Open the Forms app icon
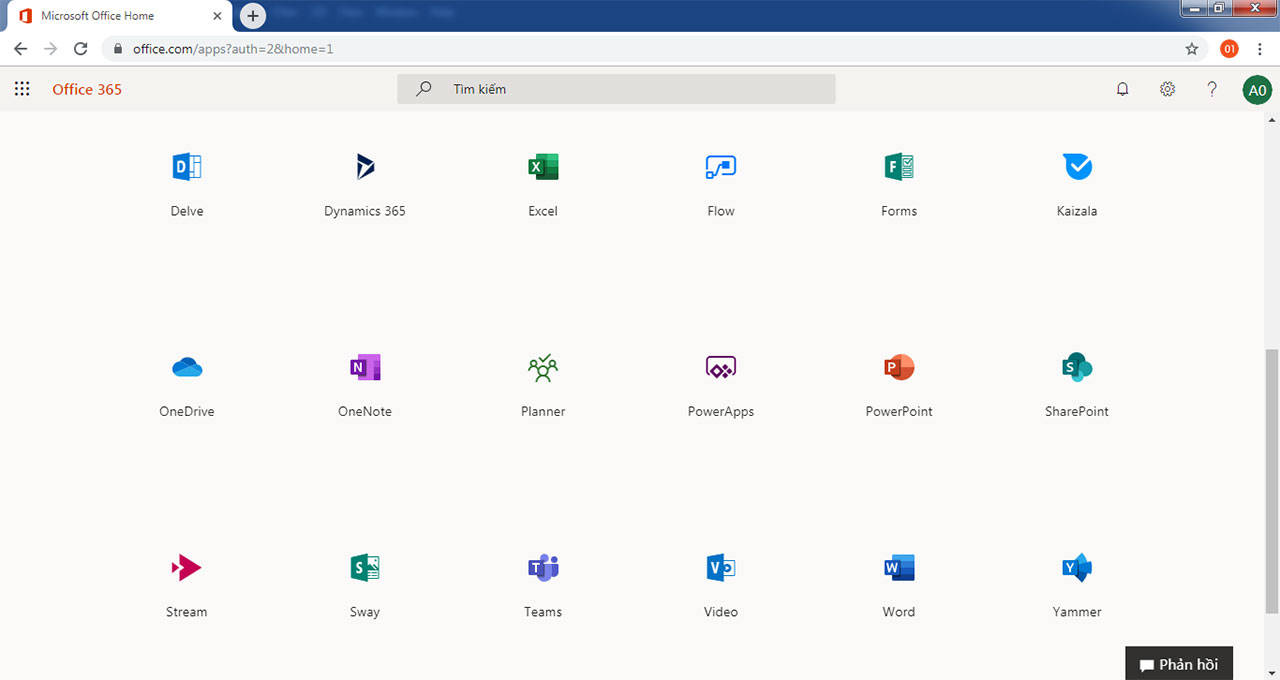 (899, 167)
